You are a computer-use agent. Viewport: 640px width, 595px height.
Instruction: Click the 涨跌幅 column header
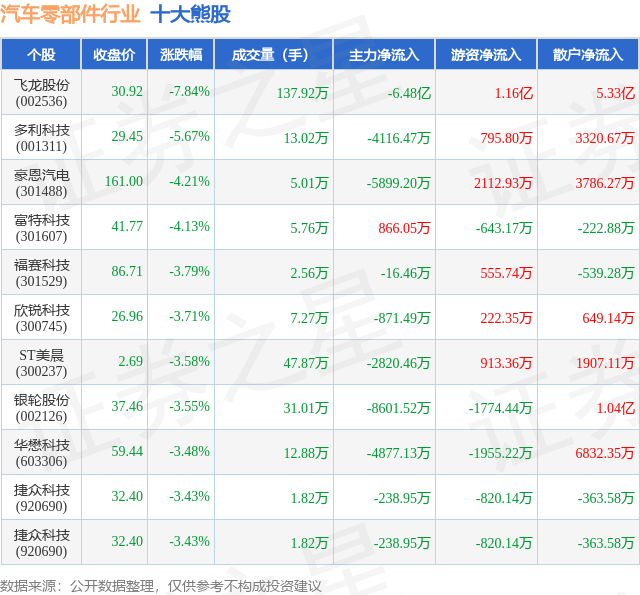[x=181, y=54]
